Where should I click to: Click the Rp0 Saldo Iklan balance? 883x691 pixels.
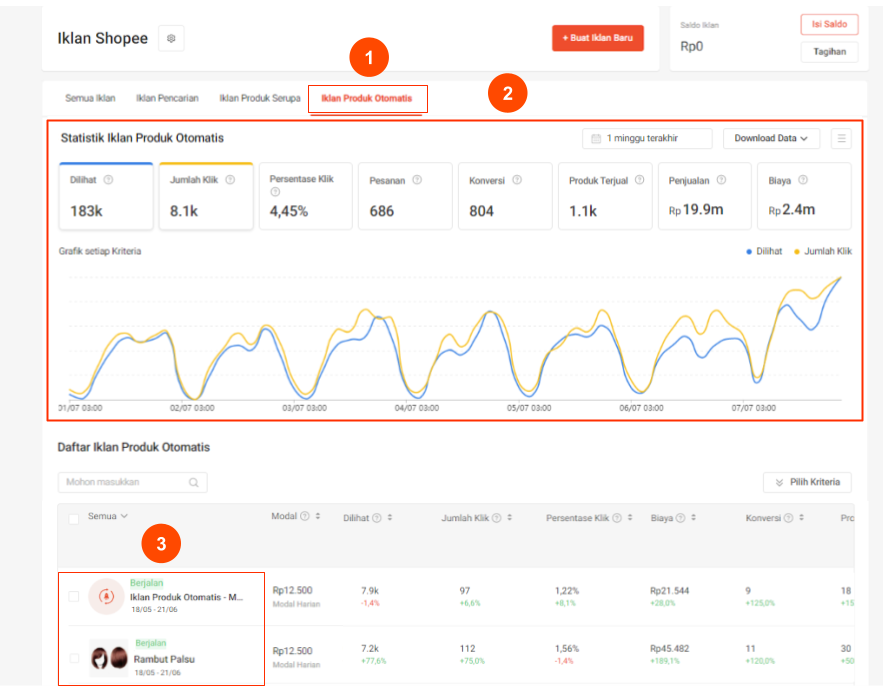click(x=692, y=47)
